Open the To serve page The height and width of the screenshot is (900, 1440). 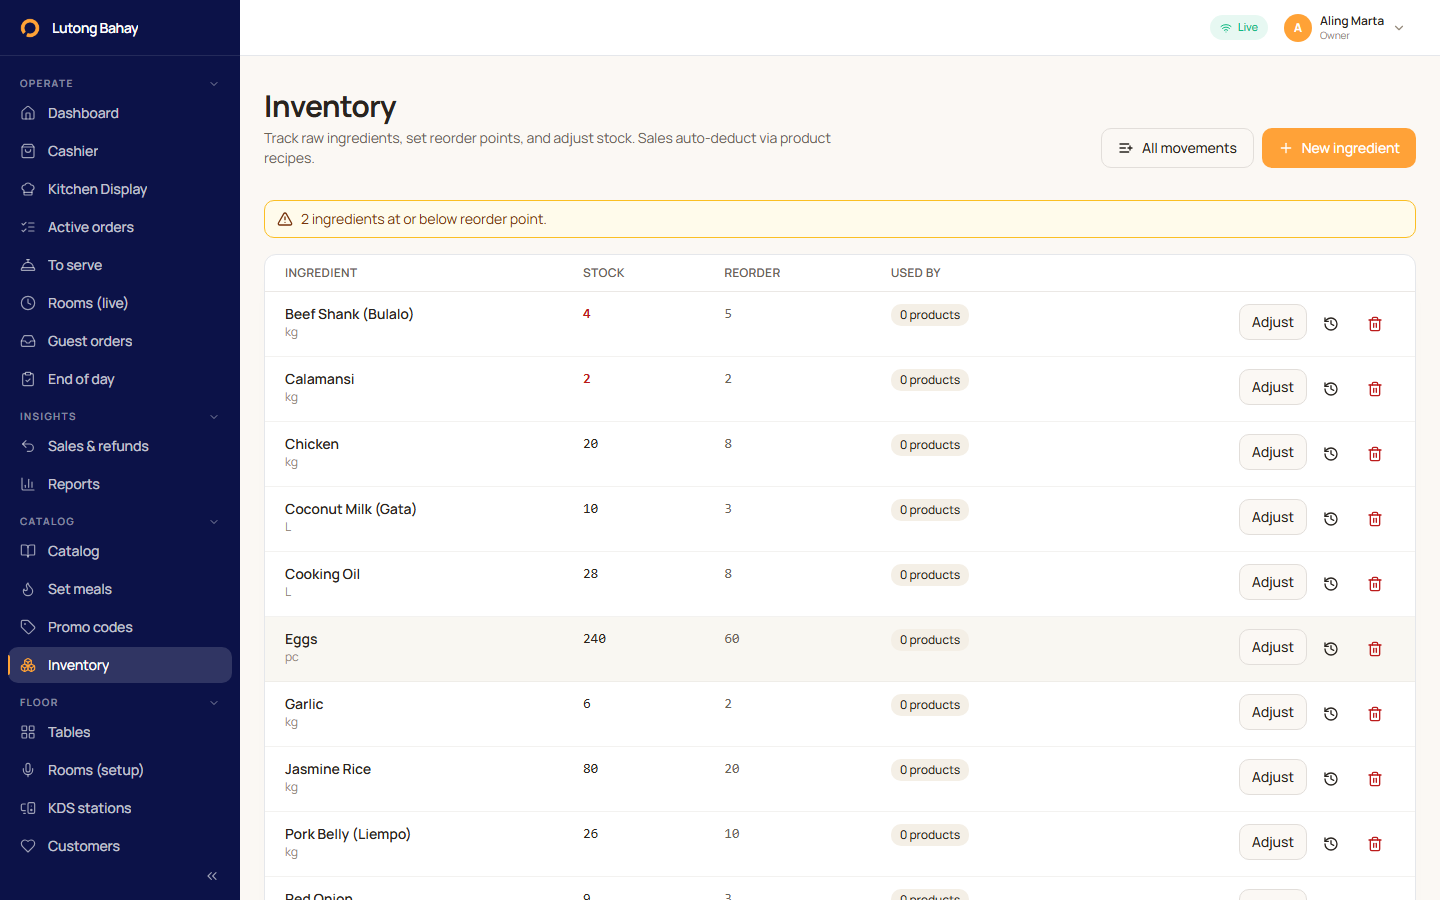(120, 265)
